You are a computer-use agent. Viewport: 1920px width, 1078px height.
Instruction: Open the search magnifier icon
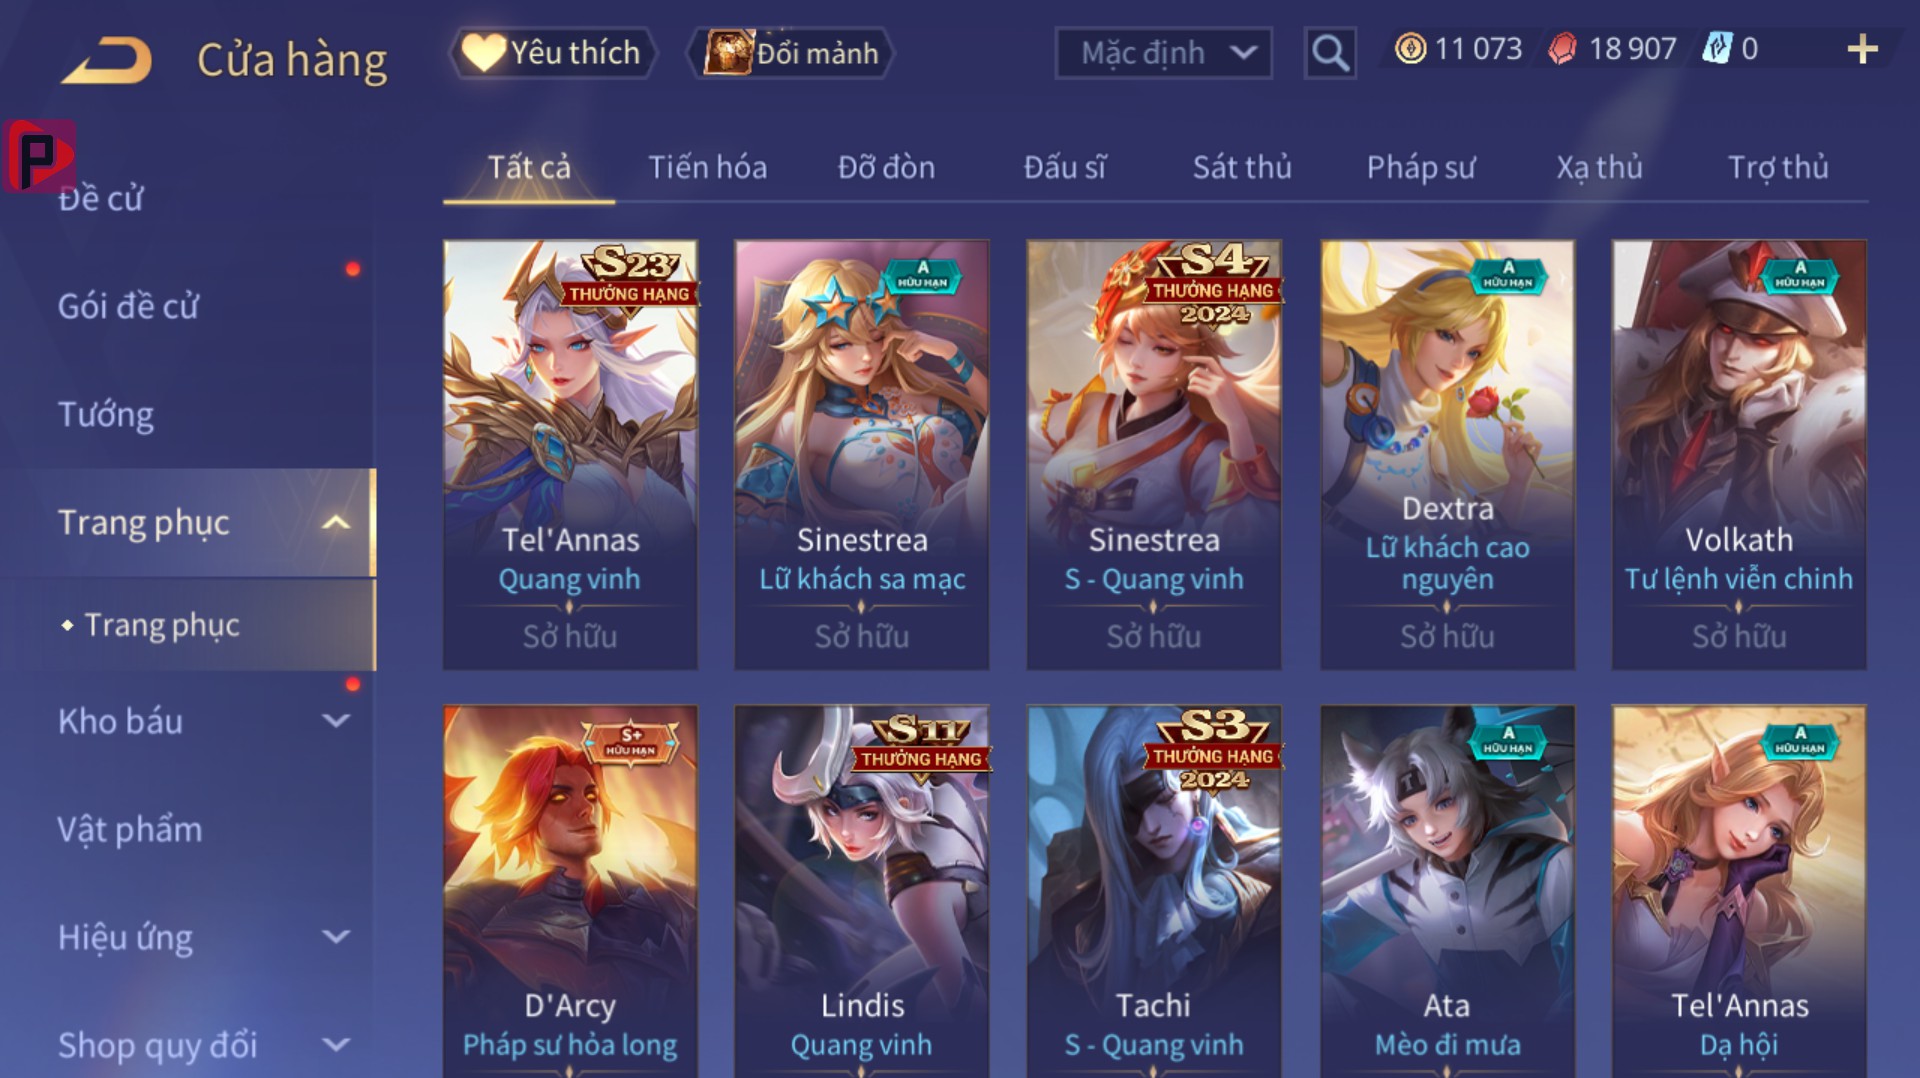pyautogui.click(x=1330, y=53)
